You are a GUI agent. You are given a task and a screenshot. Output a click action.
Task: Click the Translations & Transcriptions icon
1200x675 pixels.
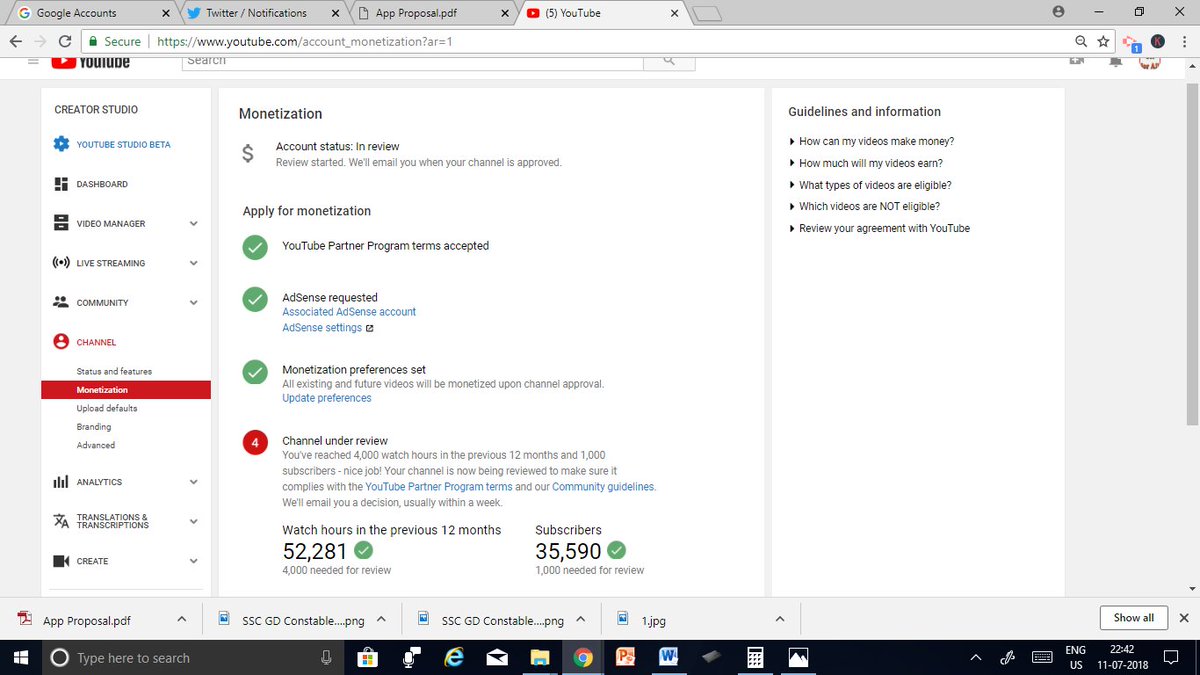pos(61,521)
